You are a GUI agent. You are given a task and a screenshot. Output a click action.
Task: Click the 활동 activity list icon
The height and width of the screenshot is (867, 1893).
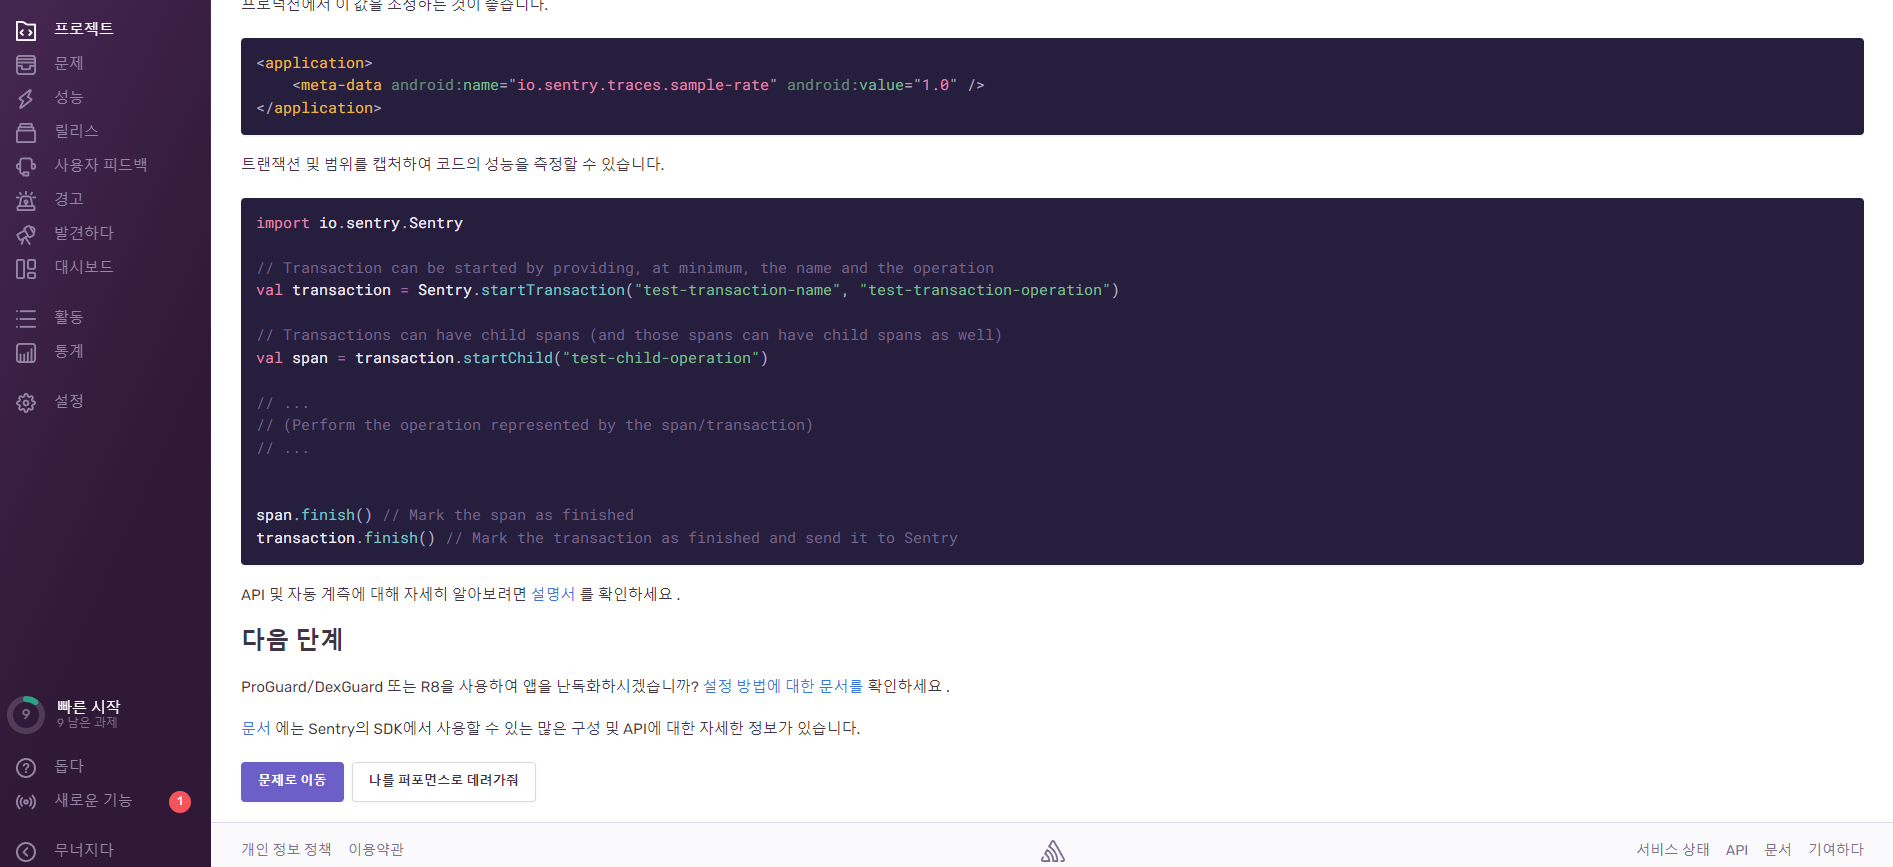[26, 318]
